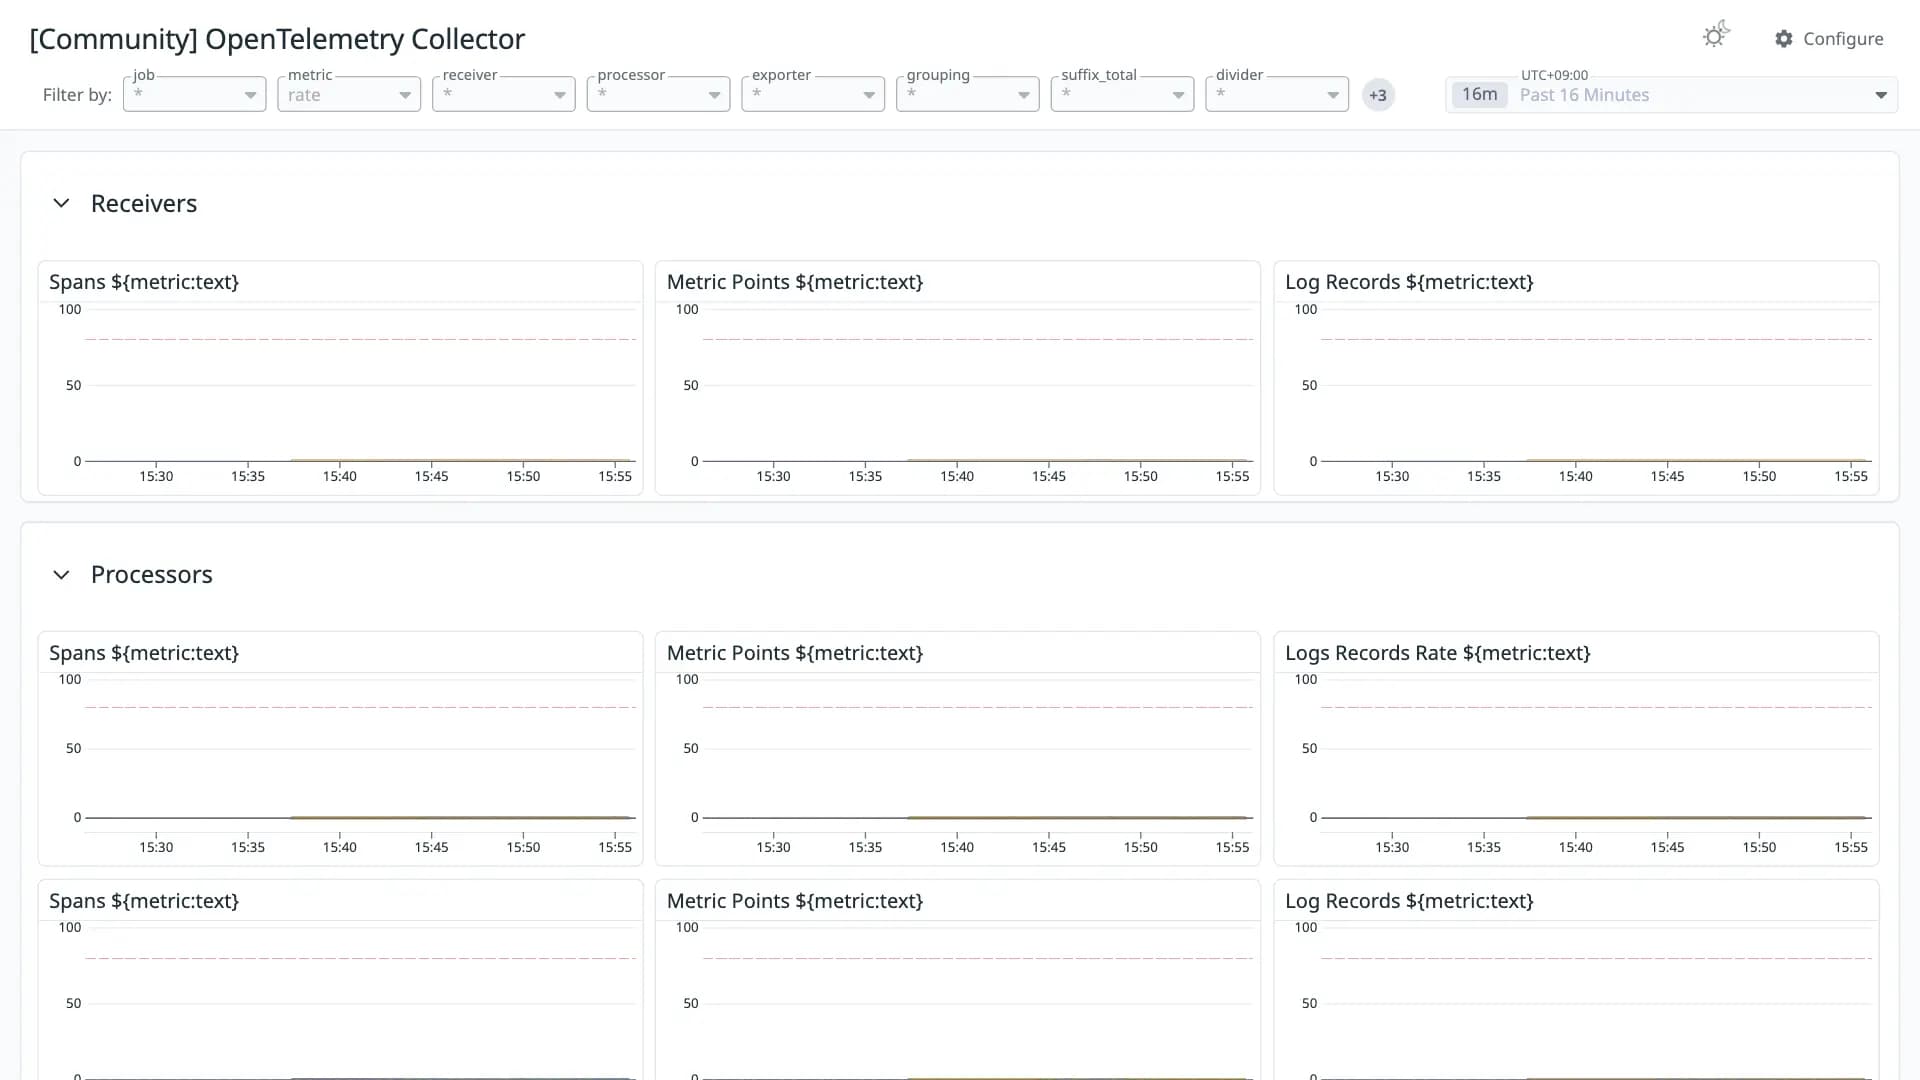Screen dimensions: 1920x1080
Task: Click the 16m time badge
Action: [1479, 94]
